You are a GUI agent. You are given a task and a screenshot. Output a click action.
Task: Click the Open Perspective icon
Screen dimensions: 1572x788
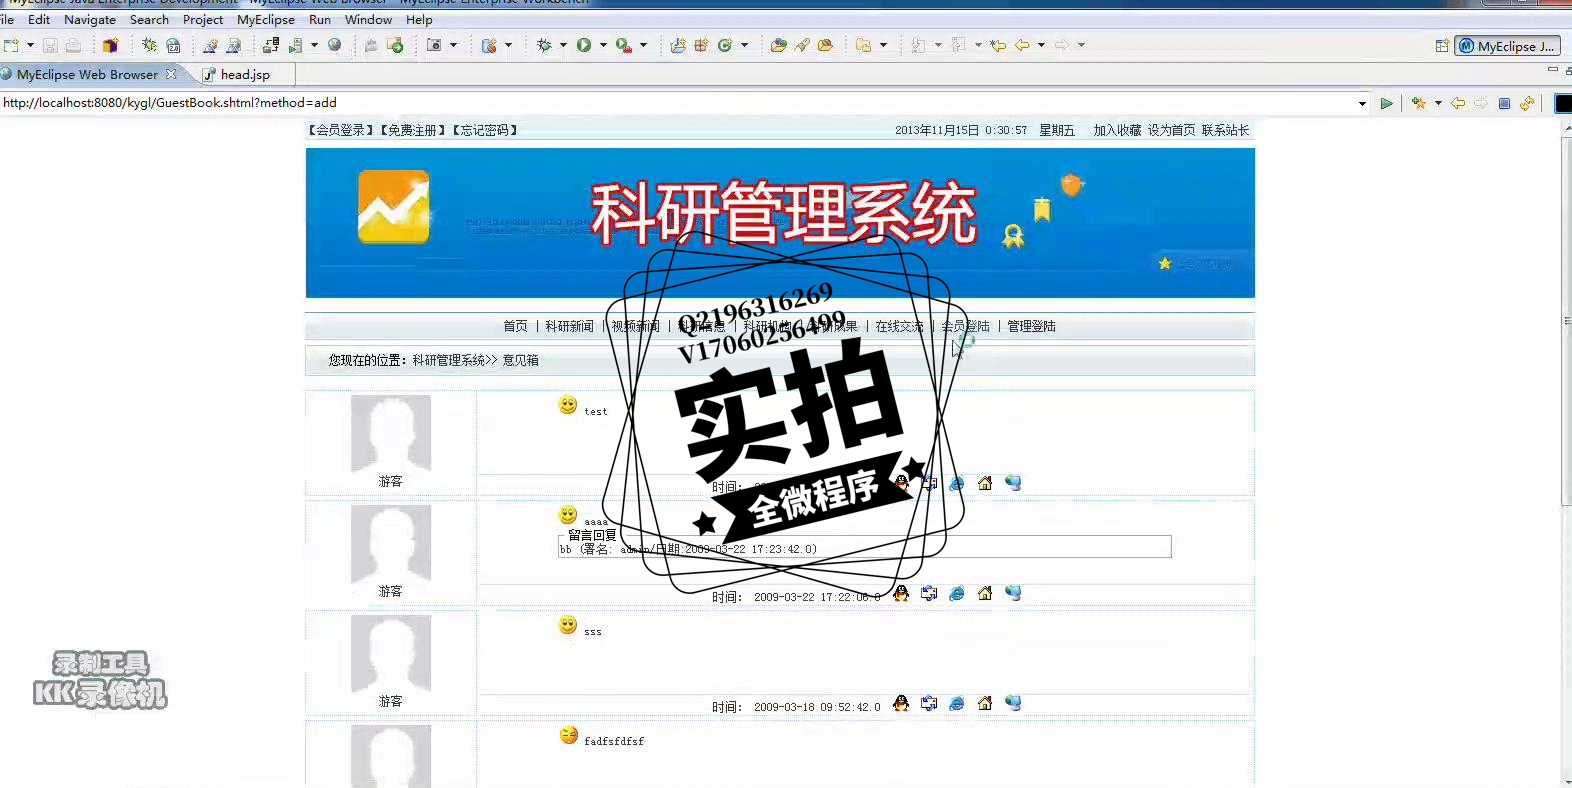1442,45
